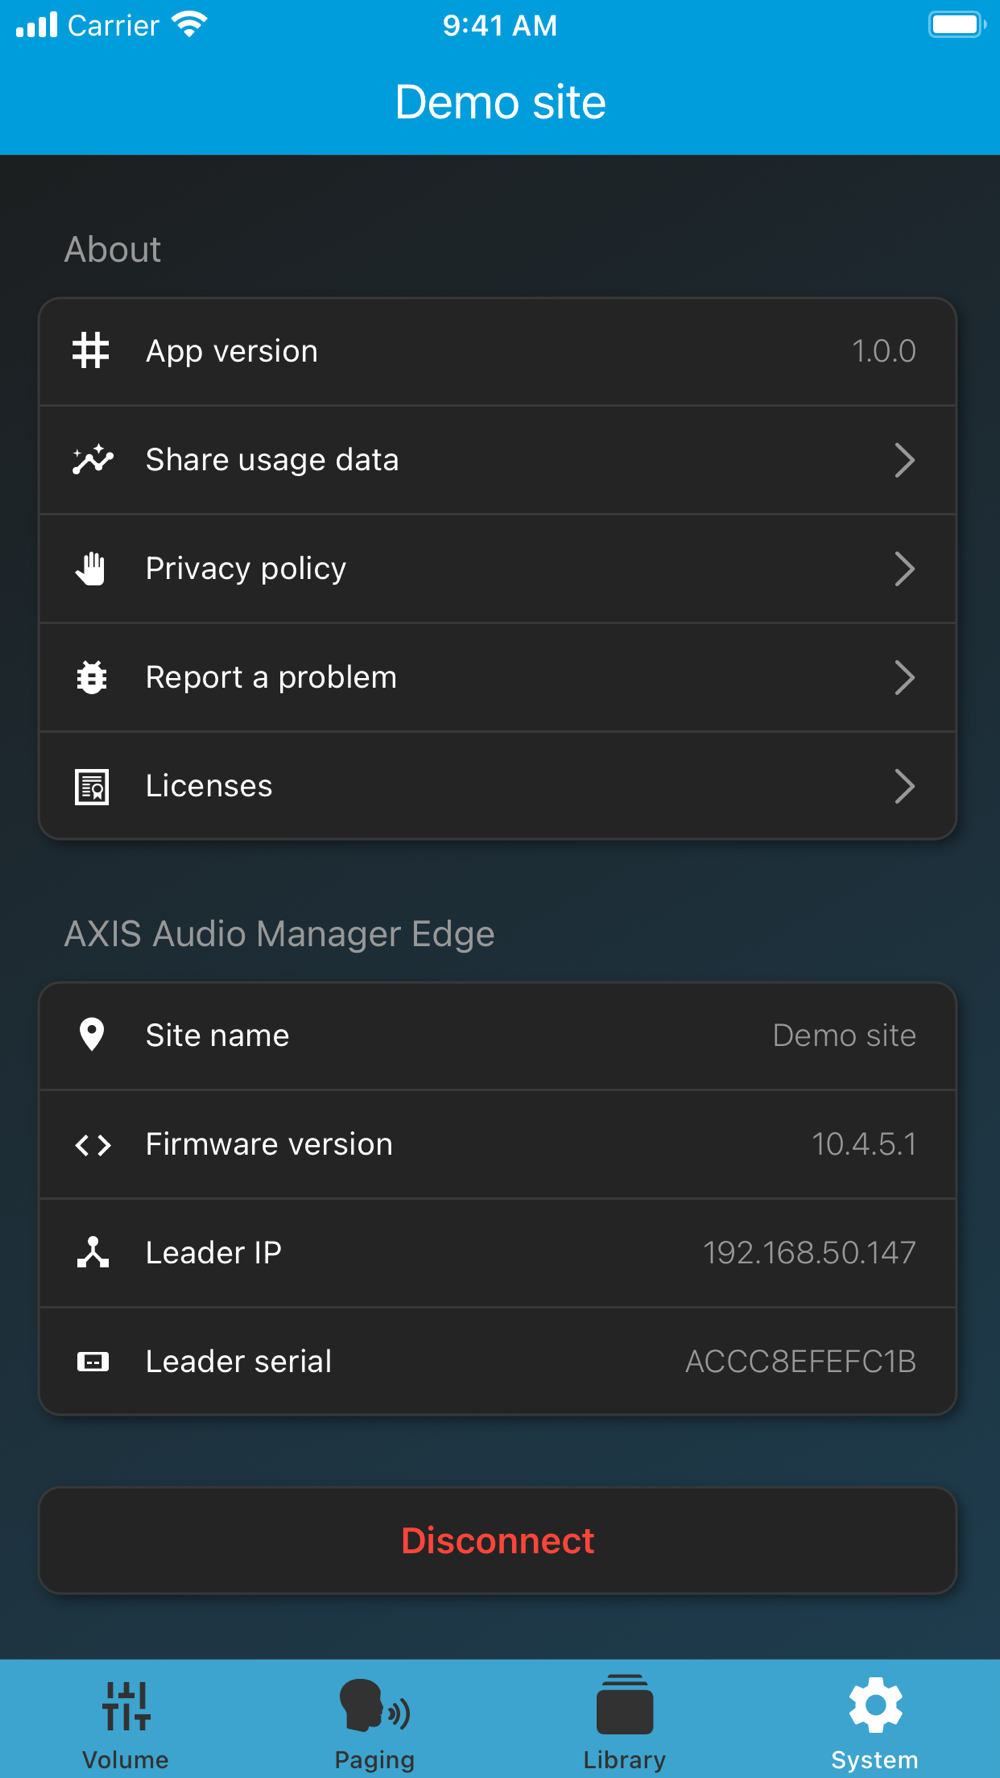The height and width of the screenshot is (1778, 1000).
Task: Tap the serial card icon beside Leader serial
Action: tap(93, 1362)
